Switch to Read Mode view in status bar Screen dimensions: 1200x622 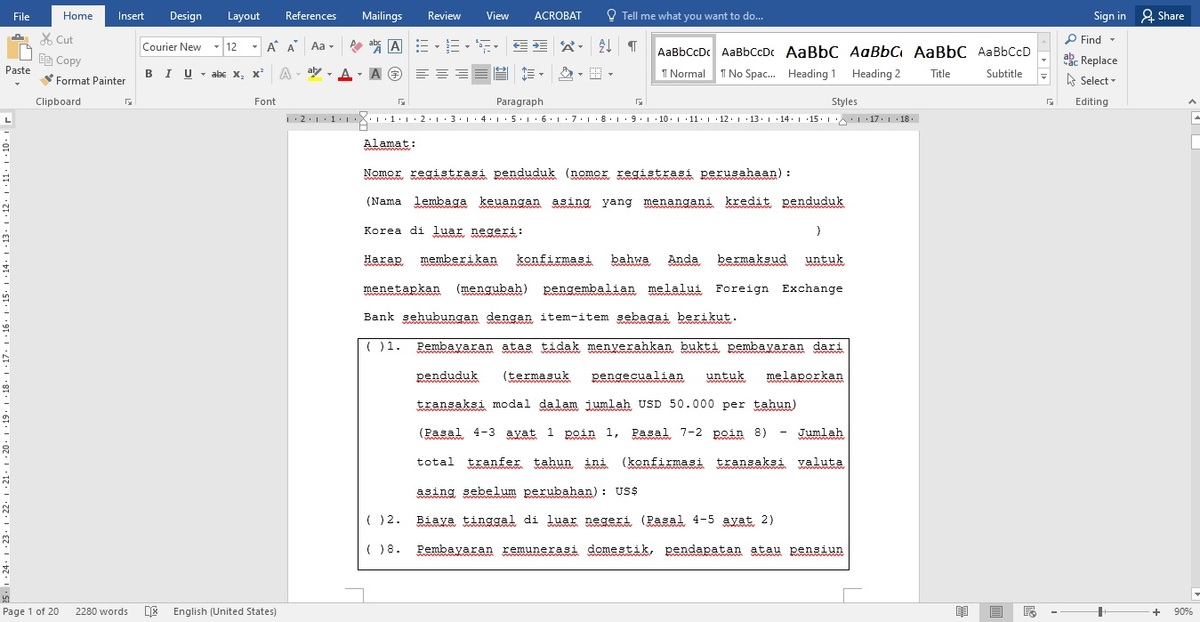962,611
